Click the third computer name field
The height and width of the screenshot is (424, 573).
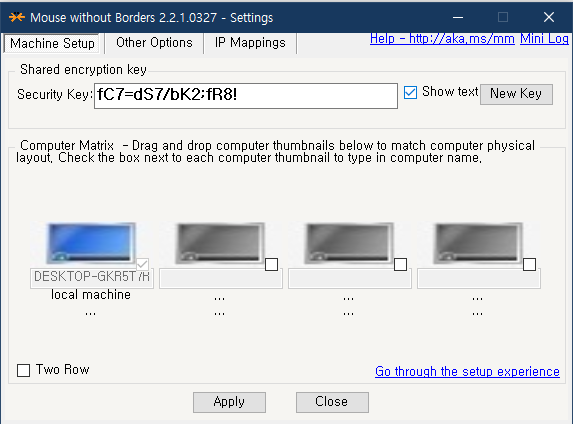coord(350,279)
